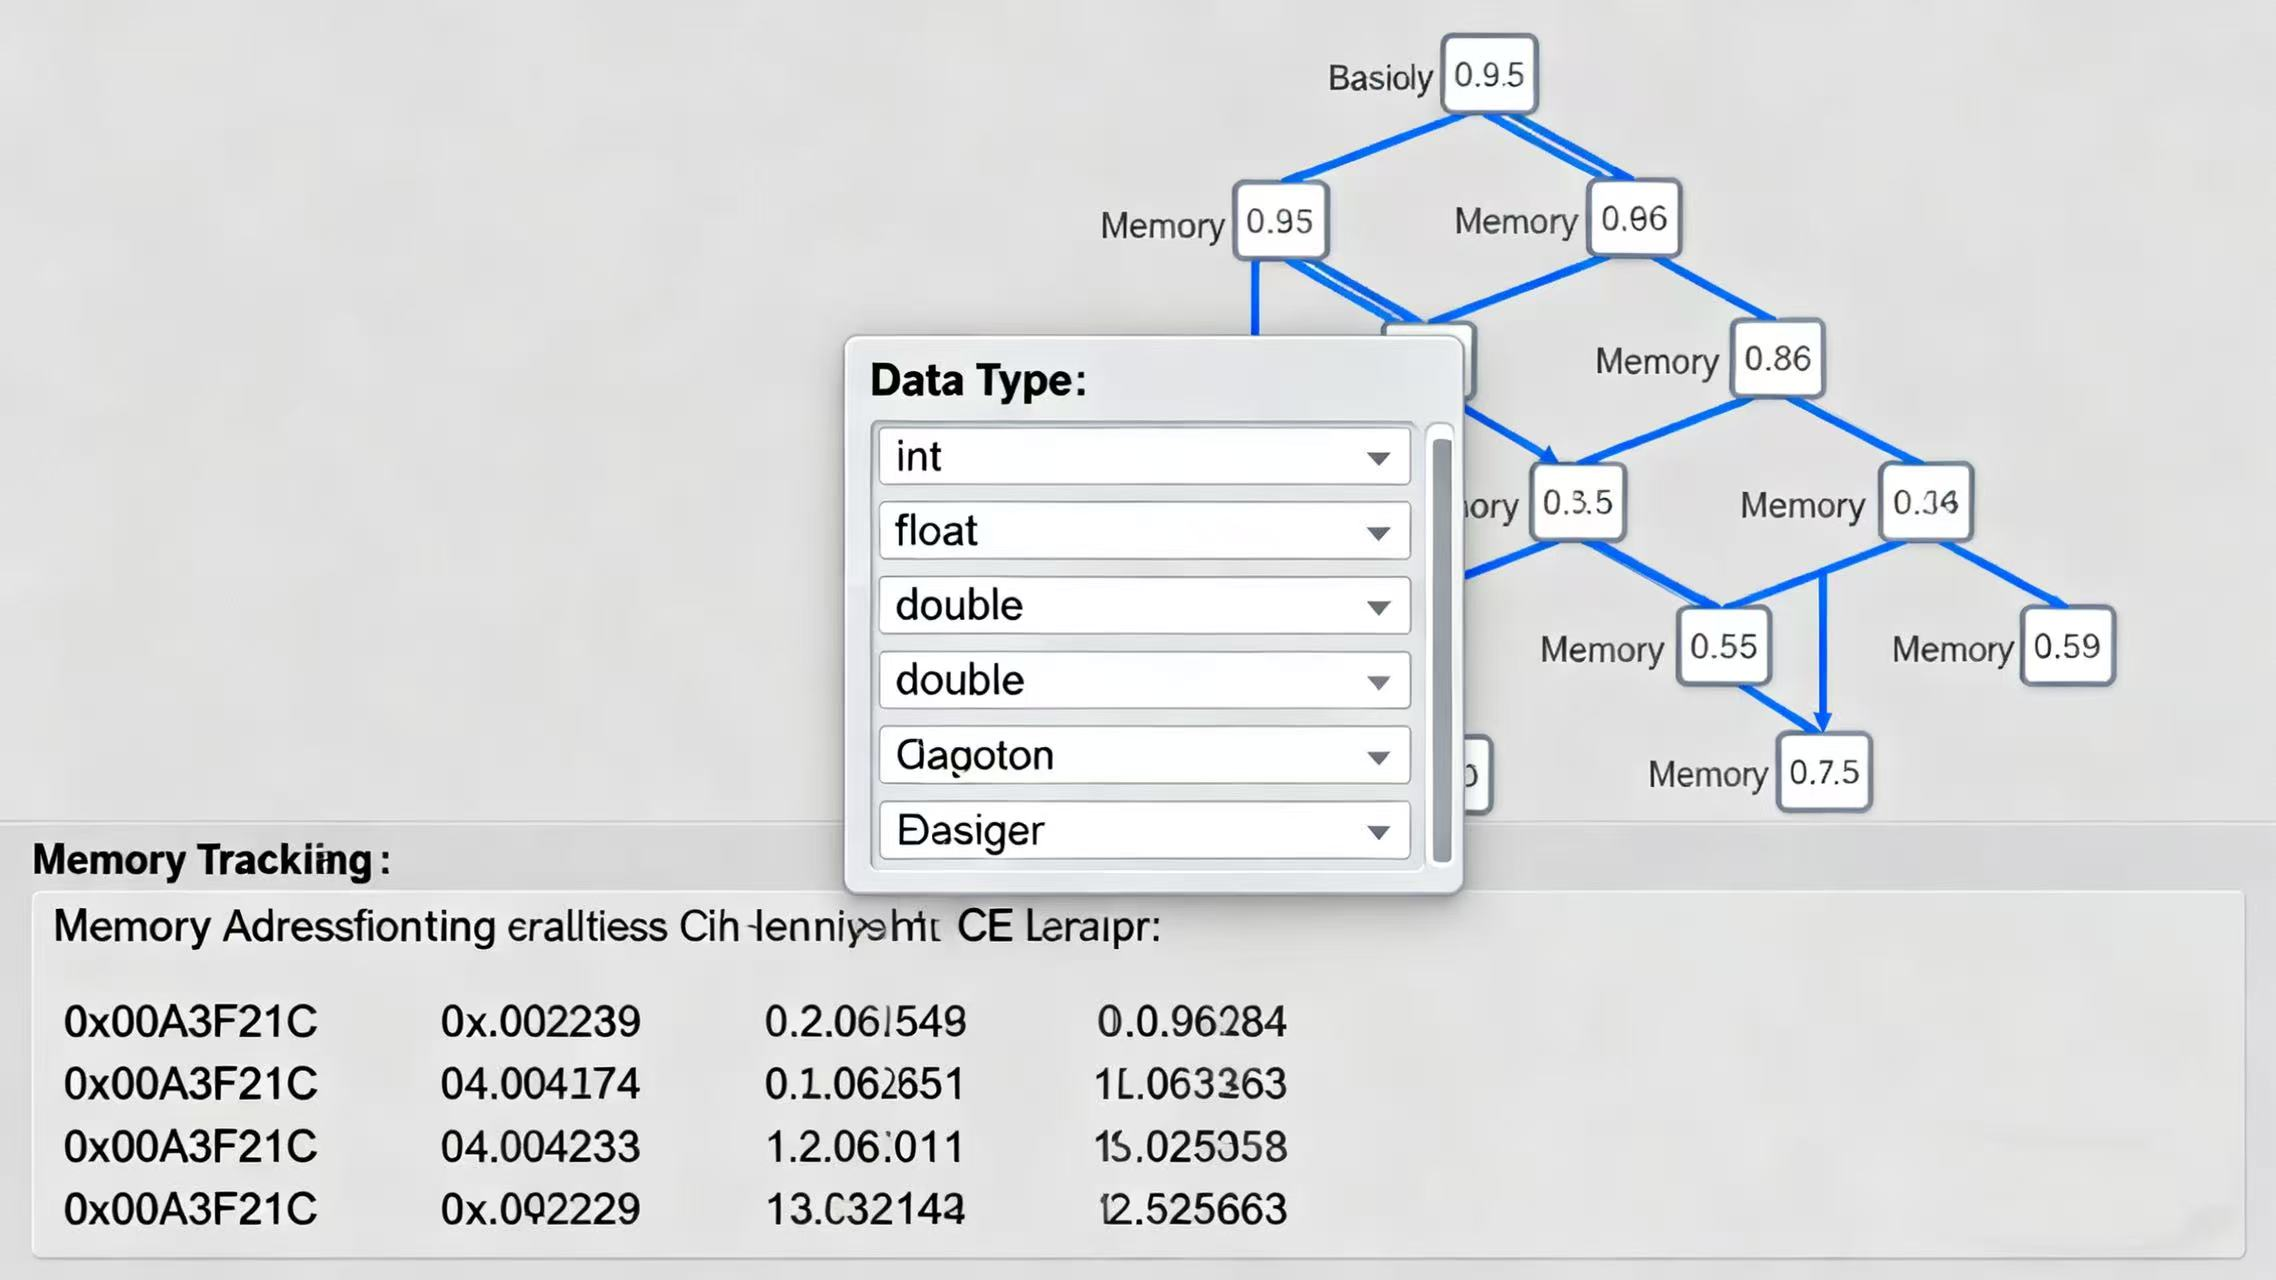
Task: Select Memory node with value 0.95
Action: click(1280, 221)
